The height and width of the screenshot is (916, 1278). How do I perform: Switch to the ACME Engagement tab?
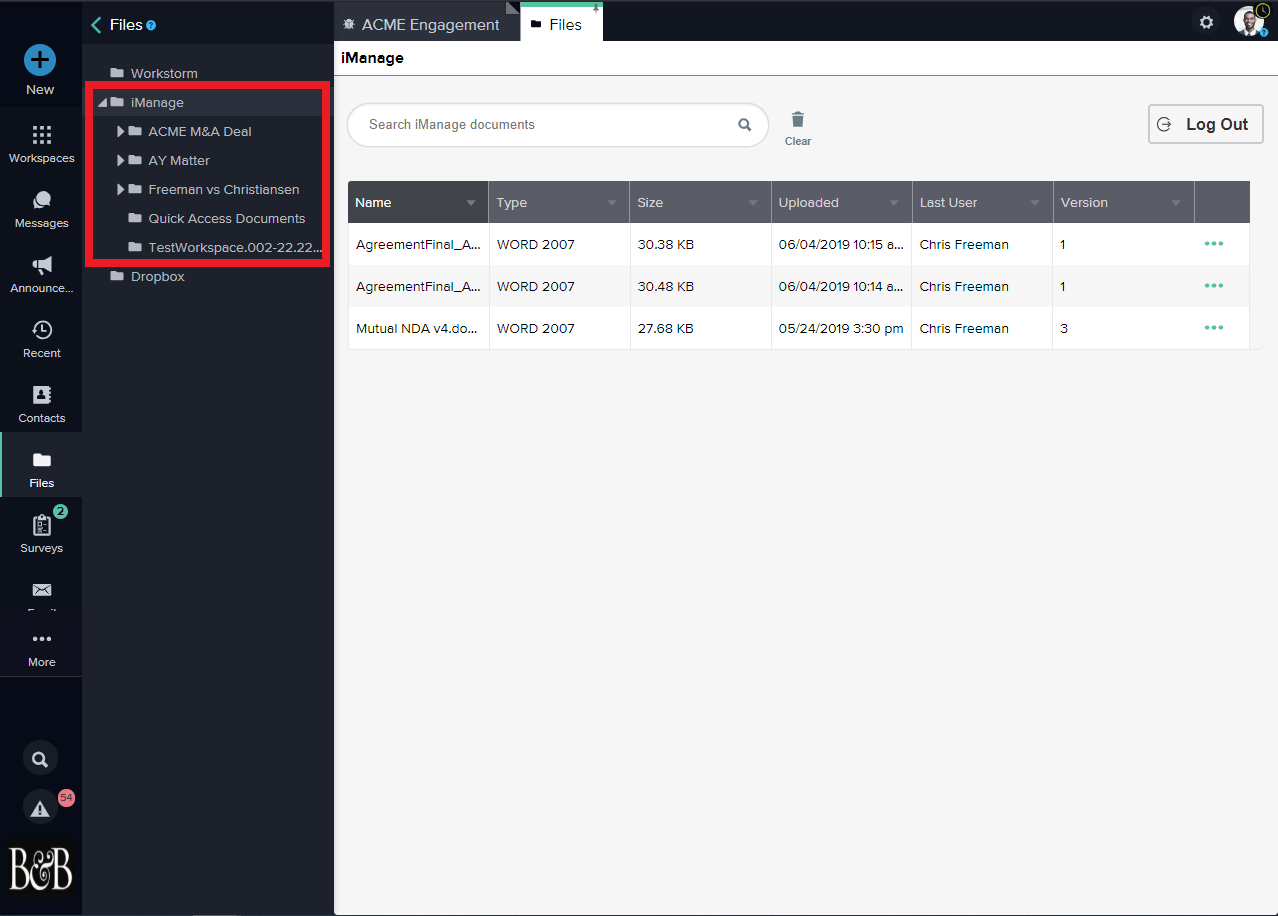421,25
